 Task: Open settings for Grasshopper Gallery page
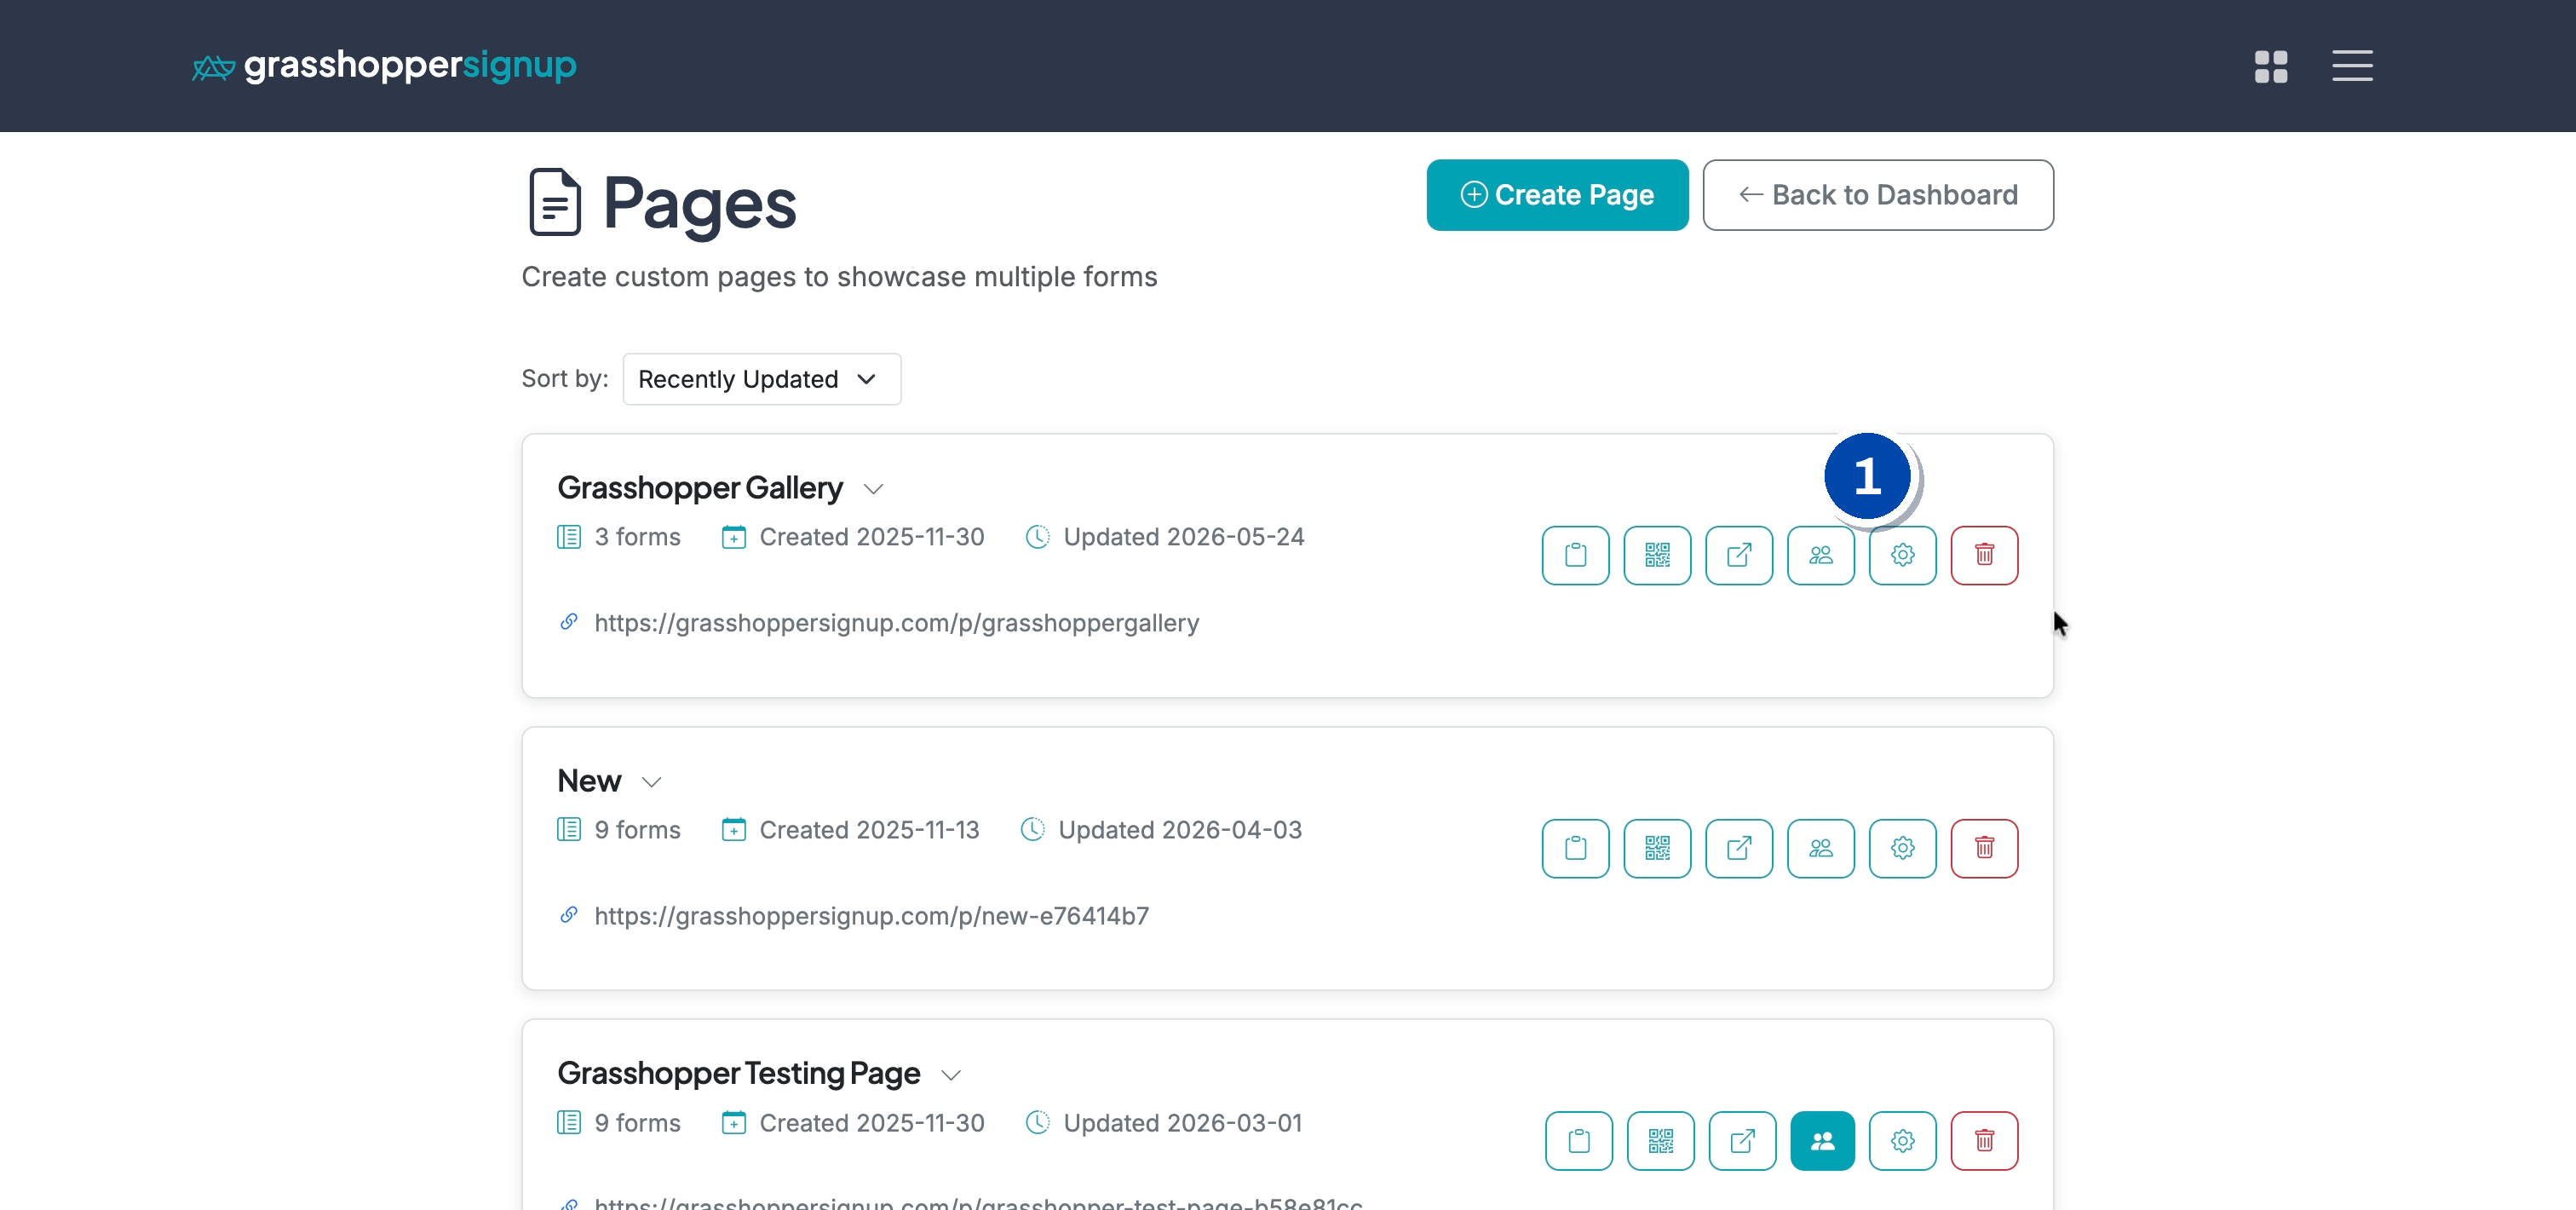coord(1902,555)
